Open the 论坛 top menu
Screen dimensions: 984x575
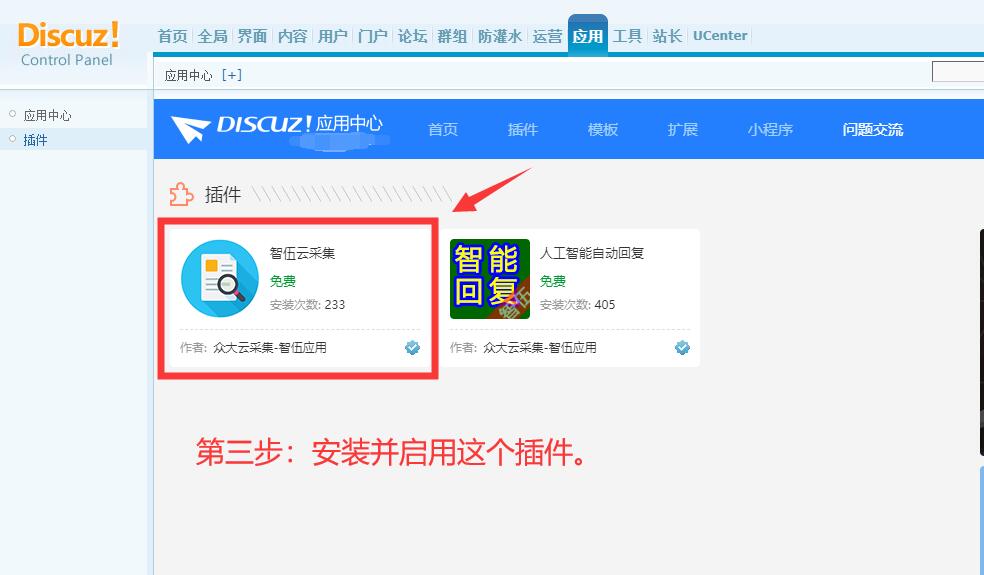click(x=412, y=36)
